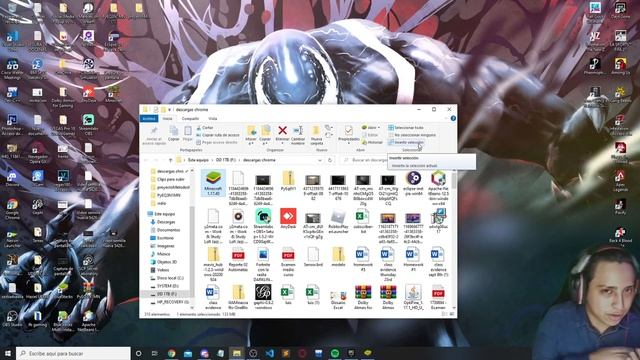
Task: Select Disco local (C:) in navigation pane
Action: coord(170,278)
